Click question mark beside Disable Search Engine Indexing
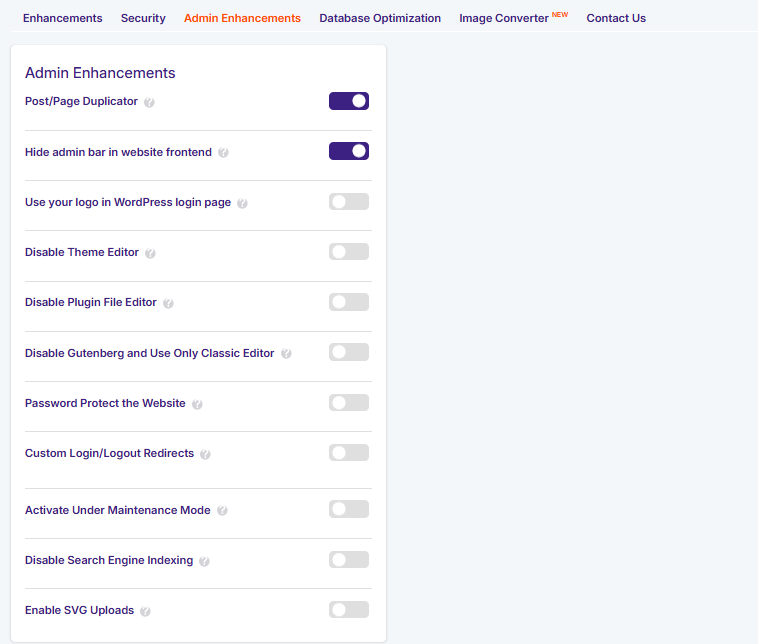This screenshot has width=758, height=644. point(204,561)
